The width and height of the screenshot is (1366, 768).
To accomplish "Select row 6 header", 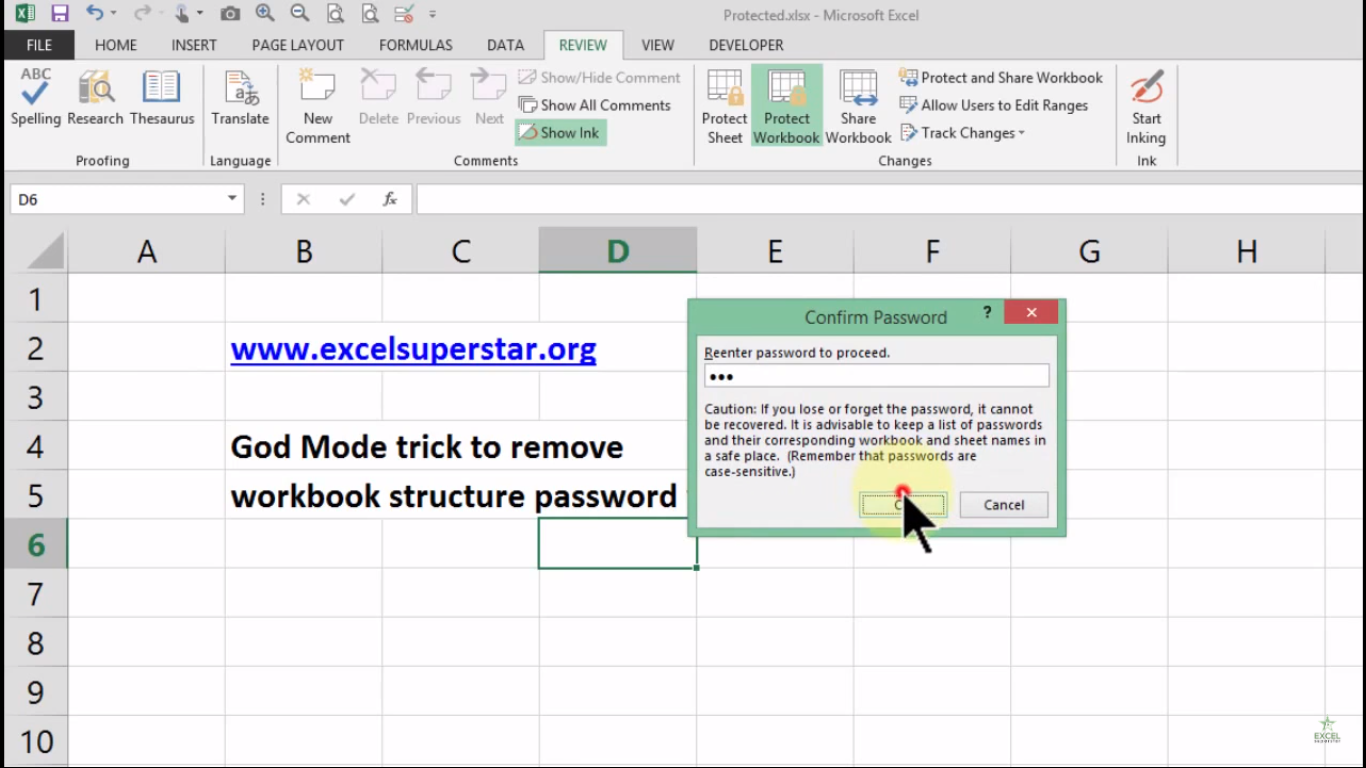I will [36, 545].
